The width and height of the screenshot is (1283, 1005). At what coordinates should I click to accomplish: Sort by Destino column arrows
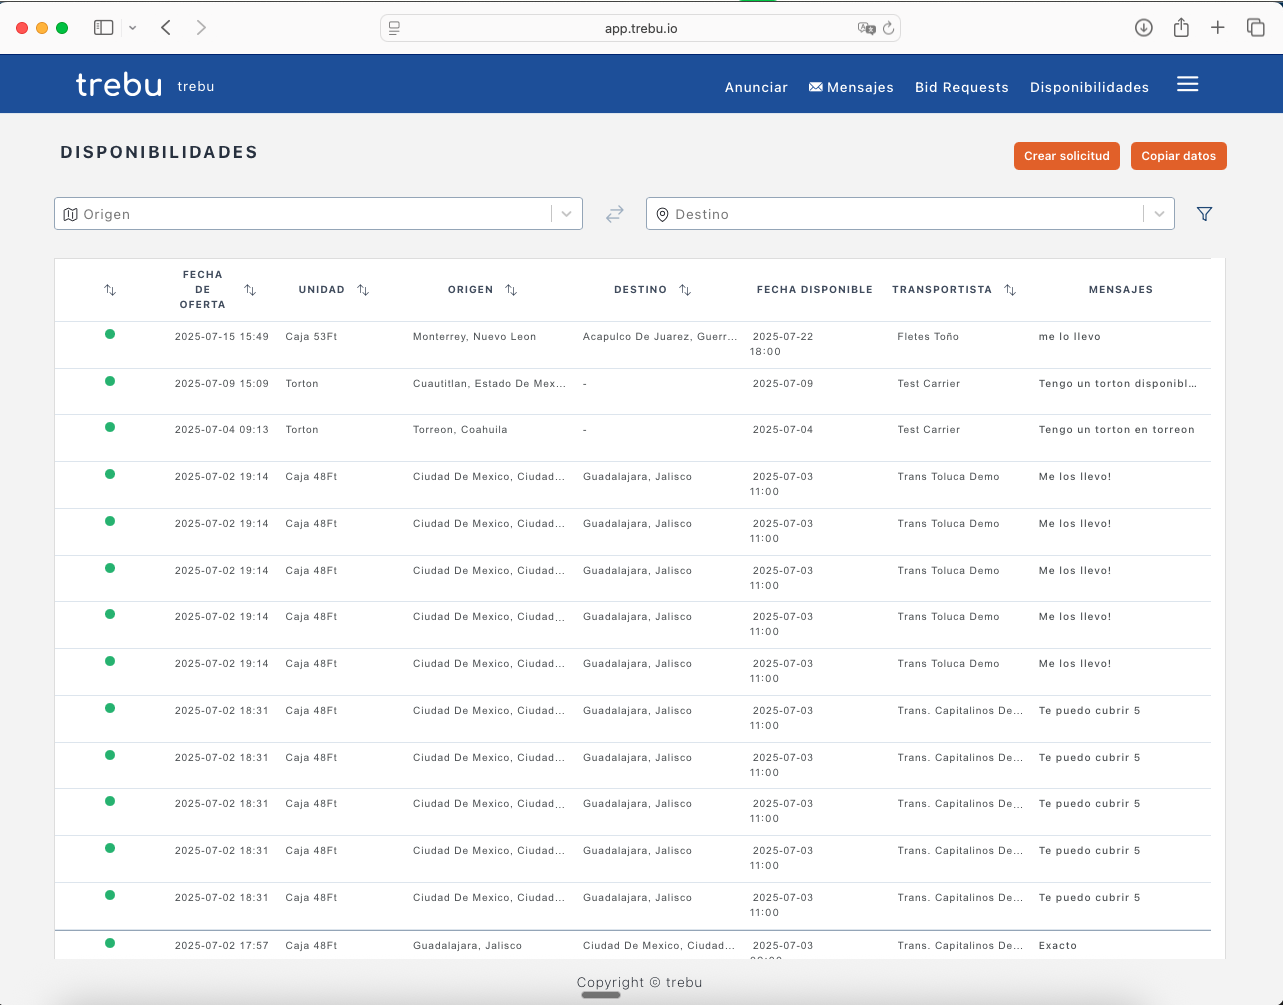[x=685, y=290]
